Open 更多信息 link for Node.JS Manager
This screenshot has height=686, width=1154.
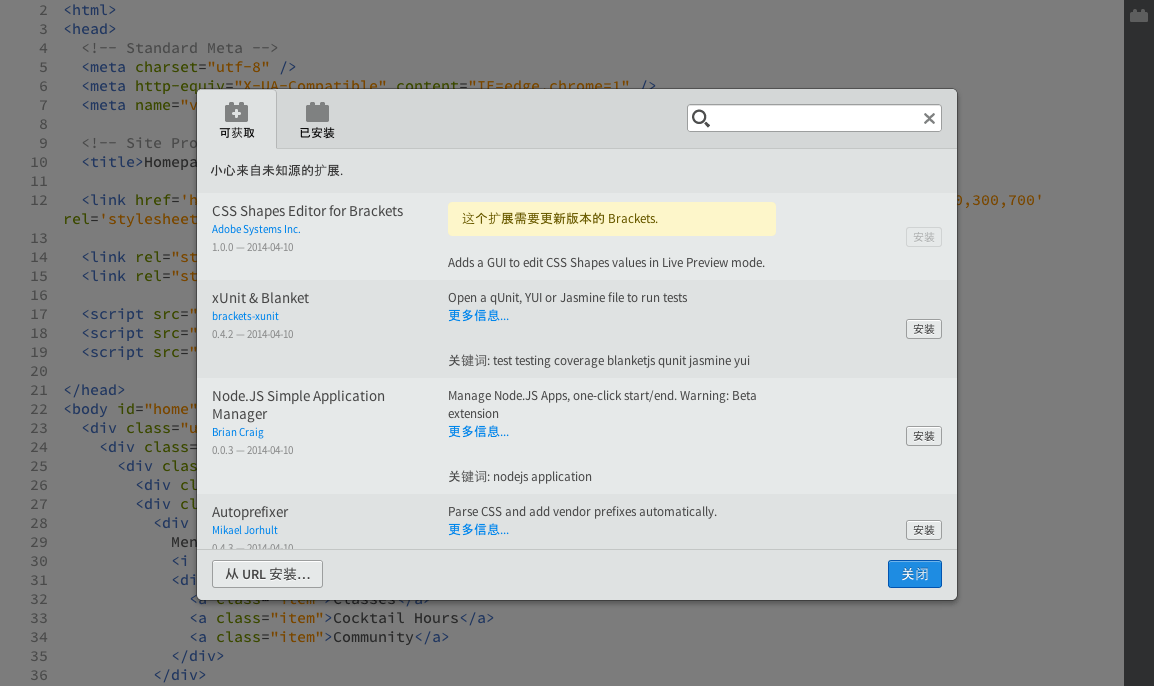478,432
